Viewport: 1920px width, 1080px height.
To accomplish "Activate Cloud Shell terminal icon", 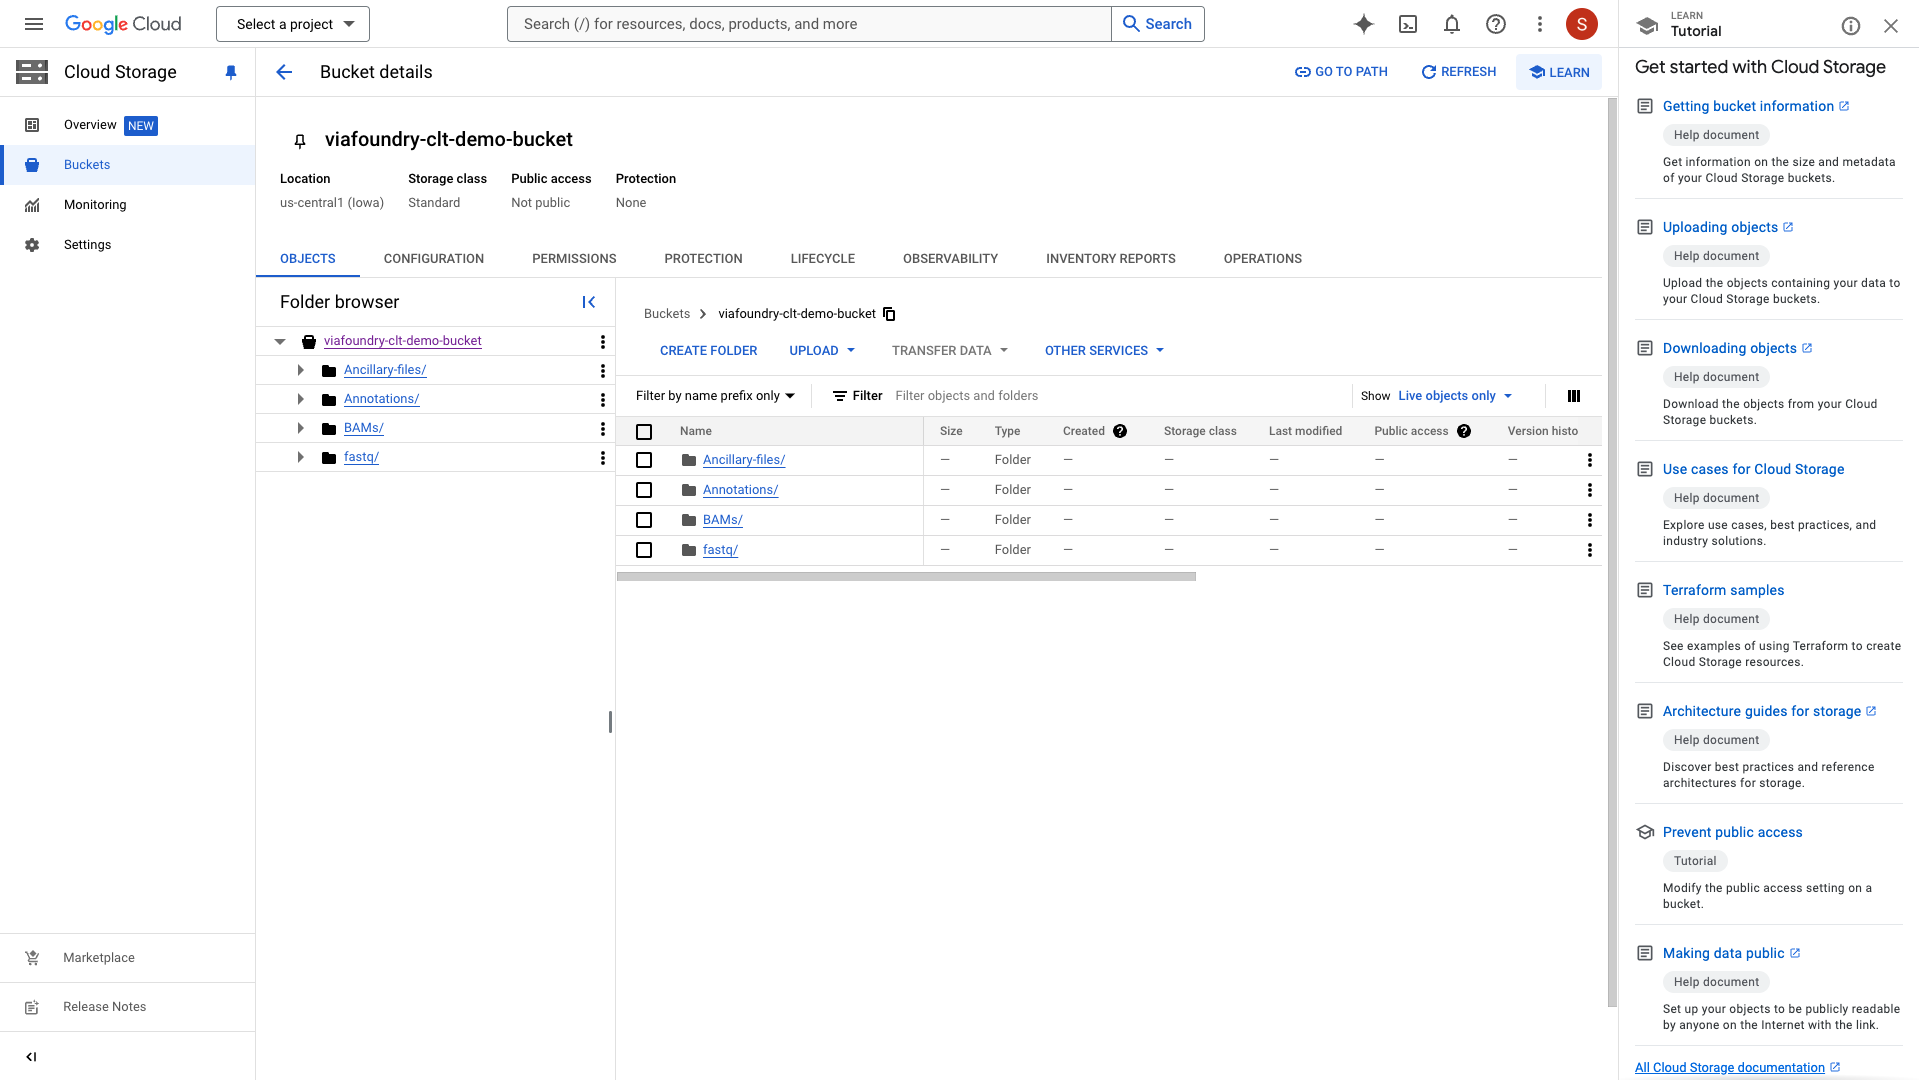I will (1407, 24).
